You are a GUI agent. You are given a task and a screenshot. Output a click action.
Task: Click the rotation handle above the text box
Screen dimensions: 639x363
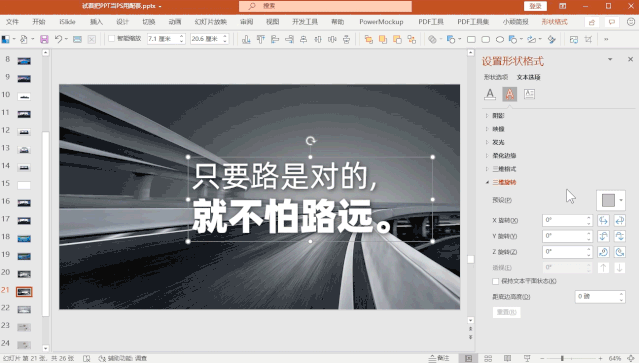coord(311,141)
